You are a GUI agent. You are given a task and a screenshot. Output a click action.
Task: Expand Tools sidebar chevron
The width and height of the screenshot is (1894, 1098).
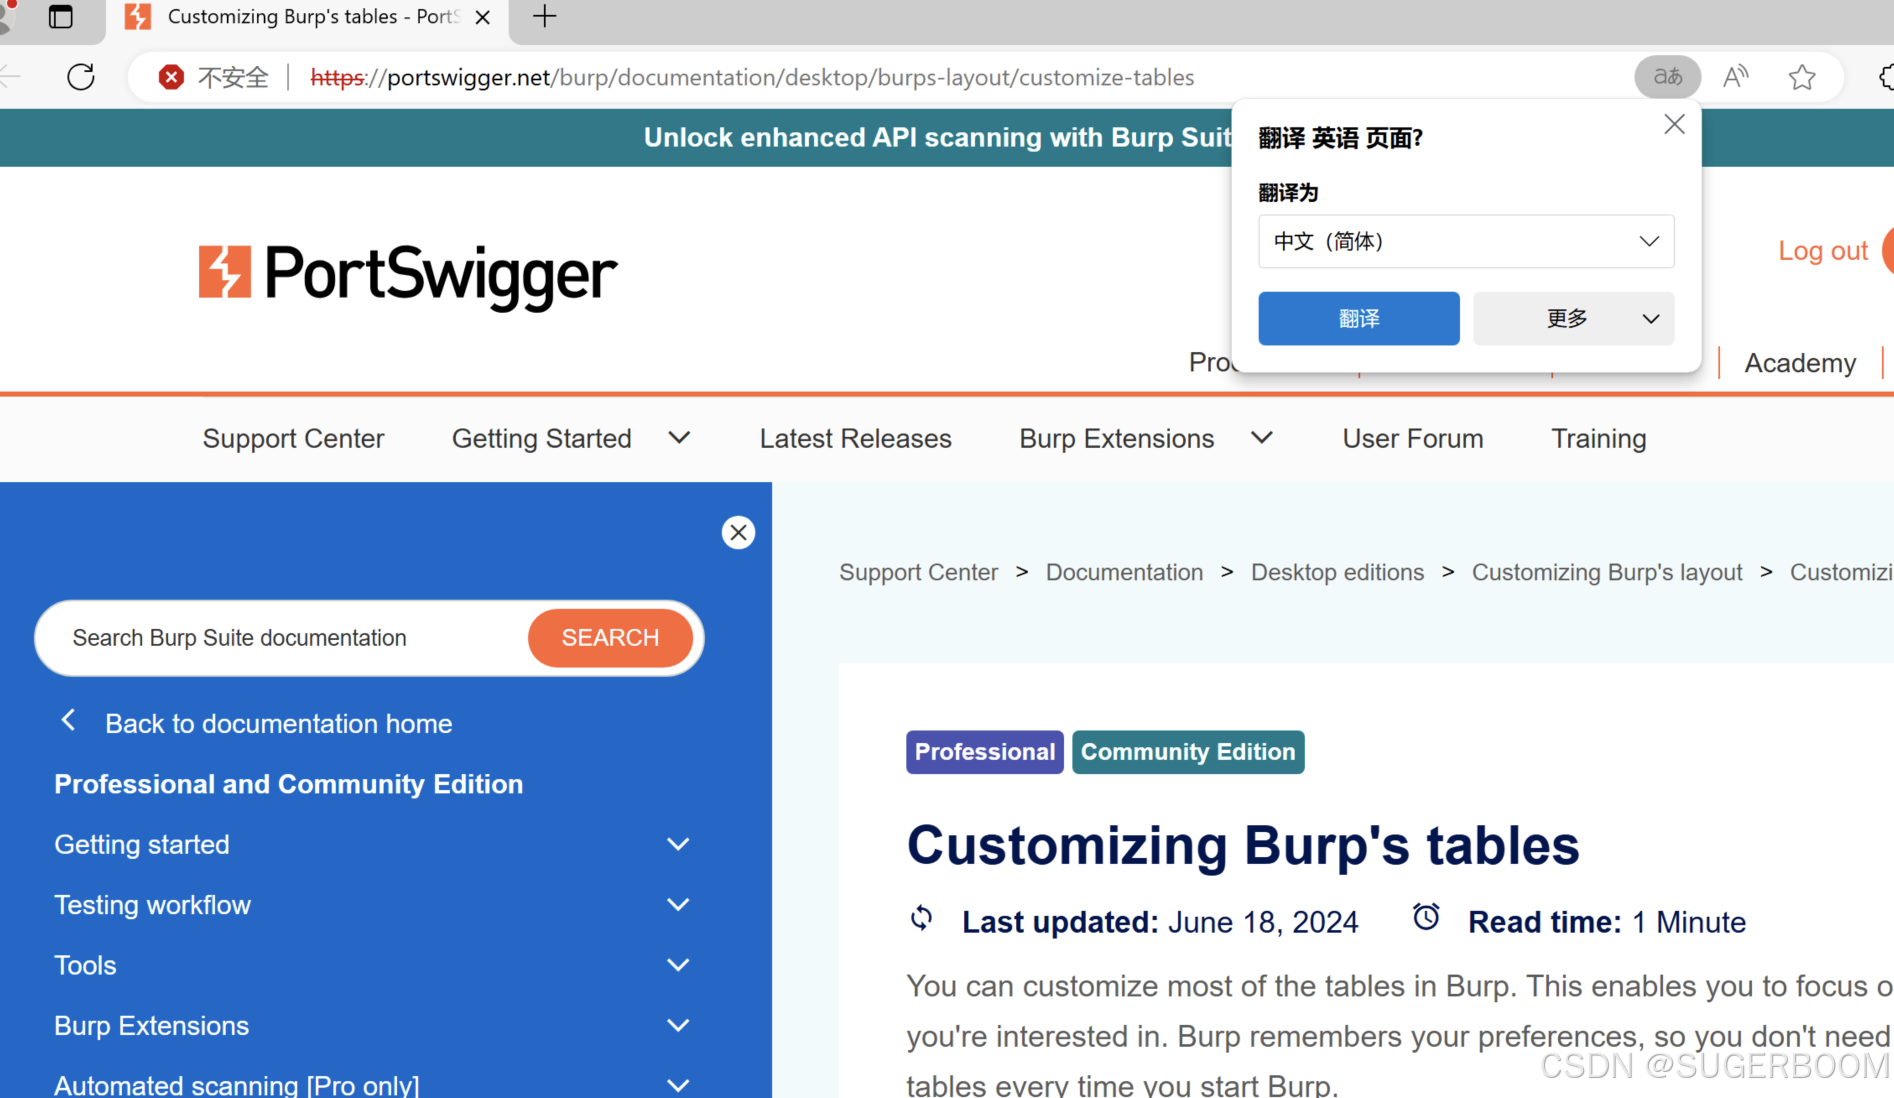tap(678, 965)
